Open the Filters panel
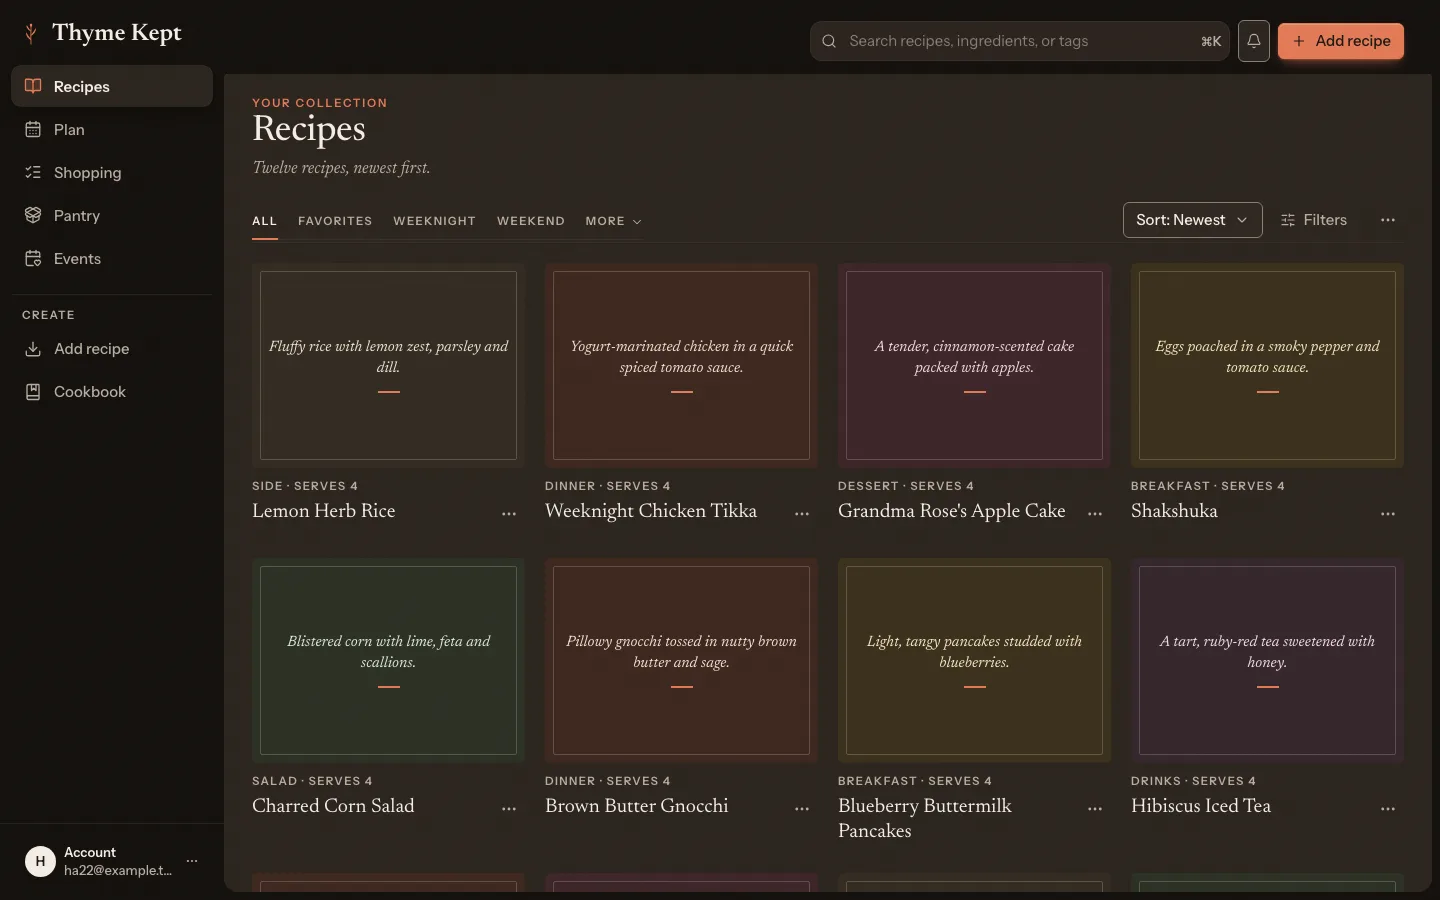The height and width of the screenshot is (900, 1440). (x=1314, y=220)
